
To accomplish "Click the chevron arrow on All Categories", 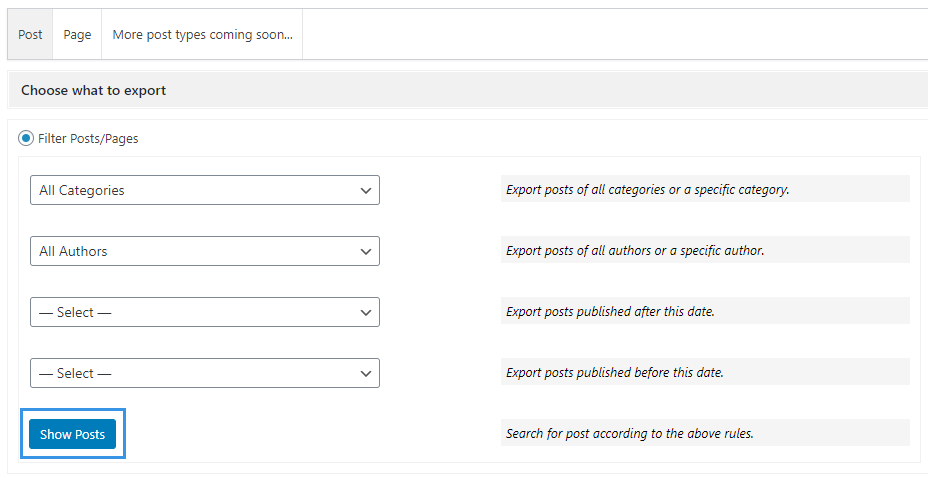I will (x=366, y=191).
